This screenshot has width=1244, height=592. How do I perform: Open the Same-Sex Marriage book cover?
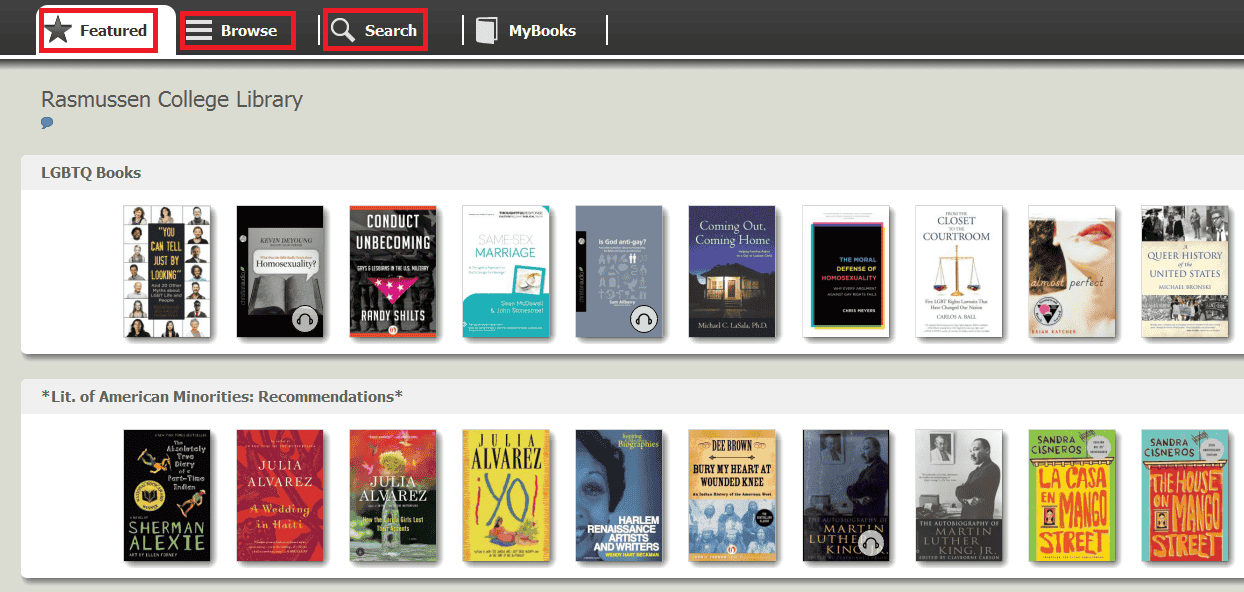point(506,272)
